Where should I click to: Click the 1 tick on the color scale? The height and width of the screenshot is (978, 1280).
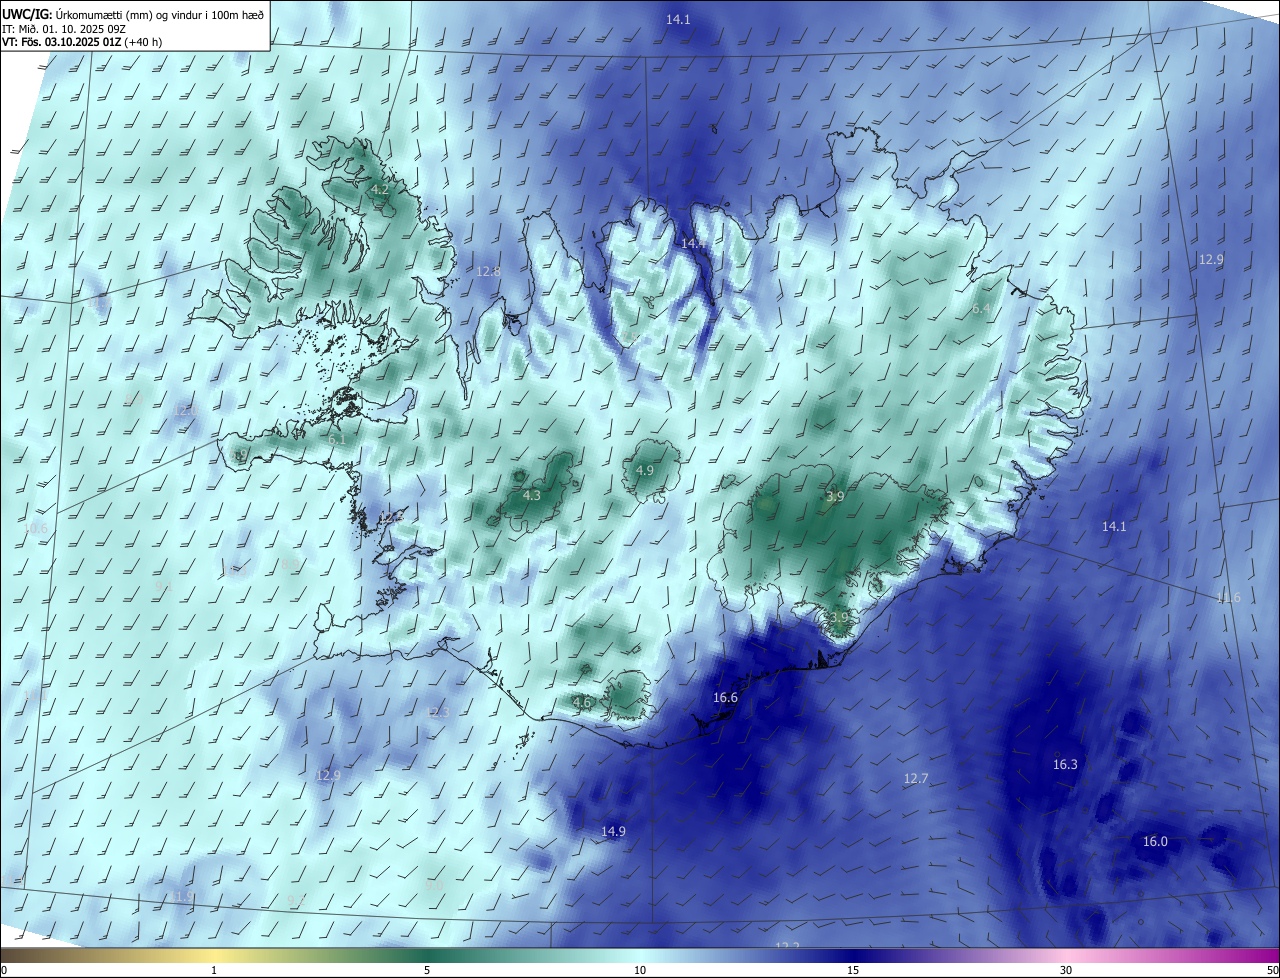point(214,970)
